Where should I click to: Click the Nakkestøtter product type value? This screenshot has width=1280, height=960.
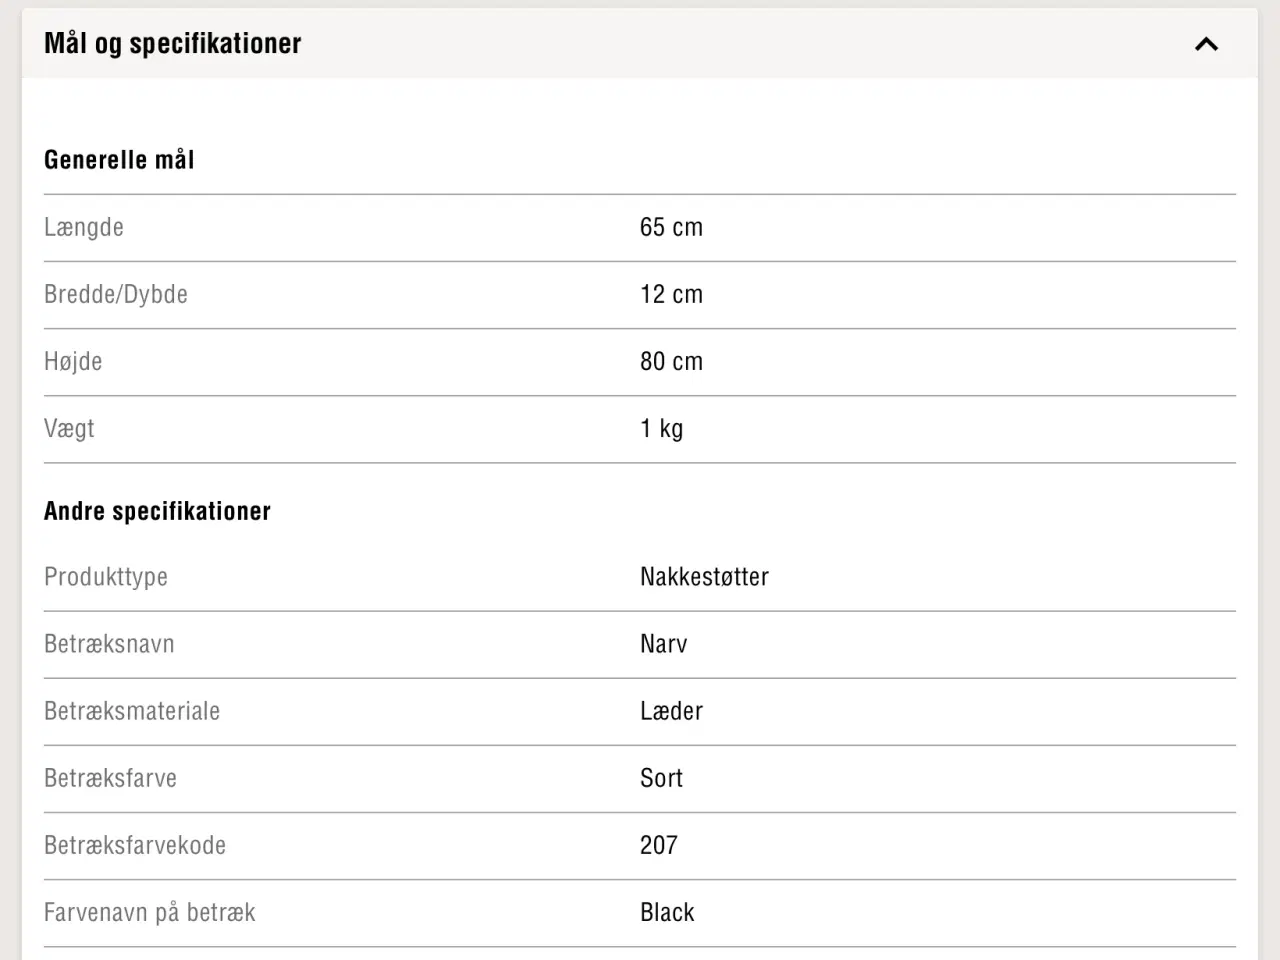tap(704, 577)
